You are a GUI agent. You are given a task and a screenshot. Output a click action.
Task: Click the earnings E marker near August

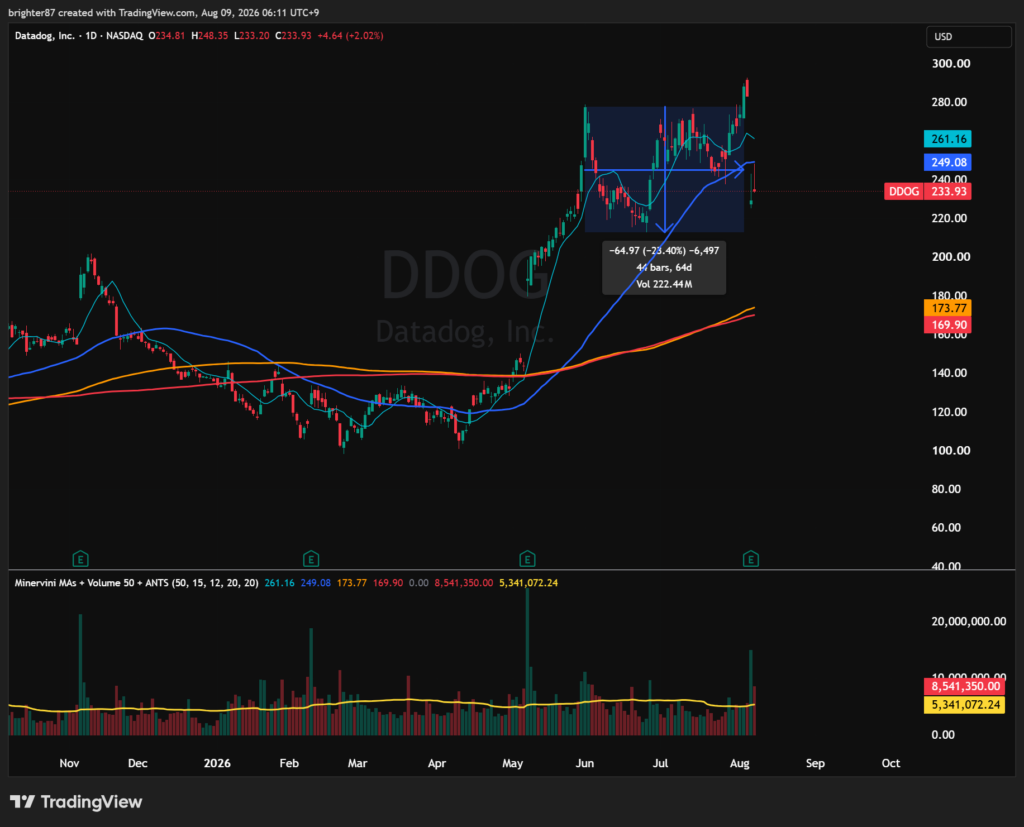click(x=750, y=559)
